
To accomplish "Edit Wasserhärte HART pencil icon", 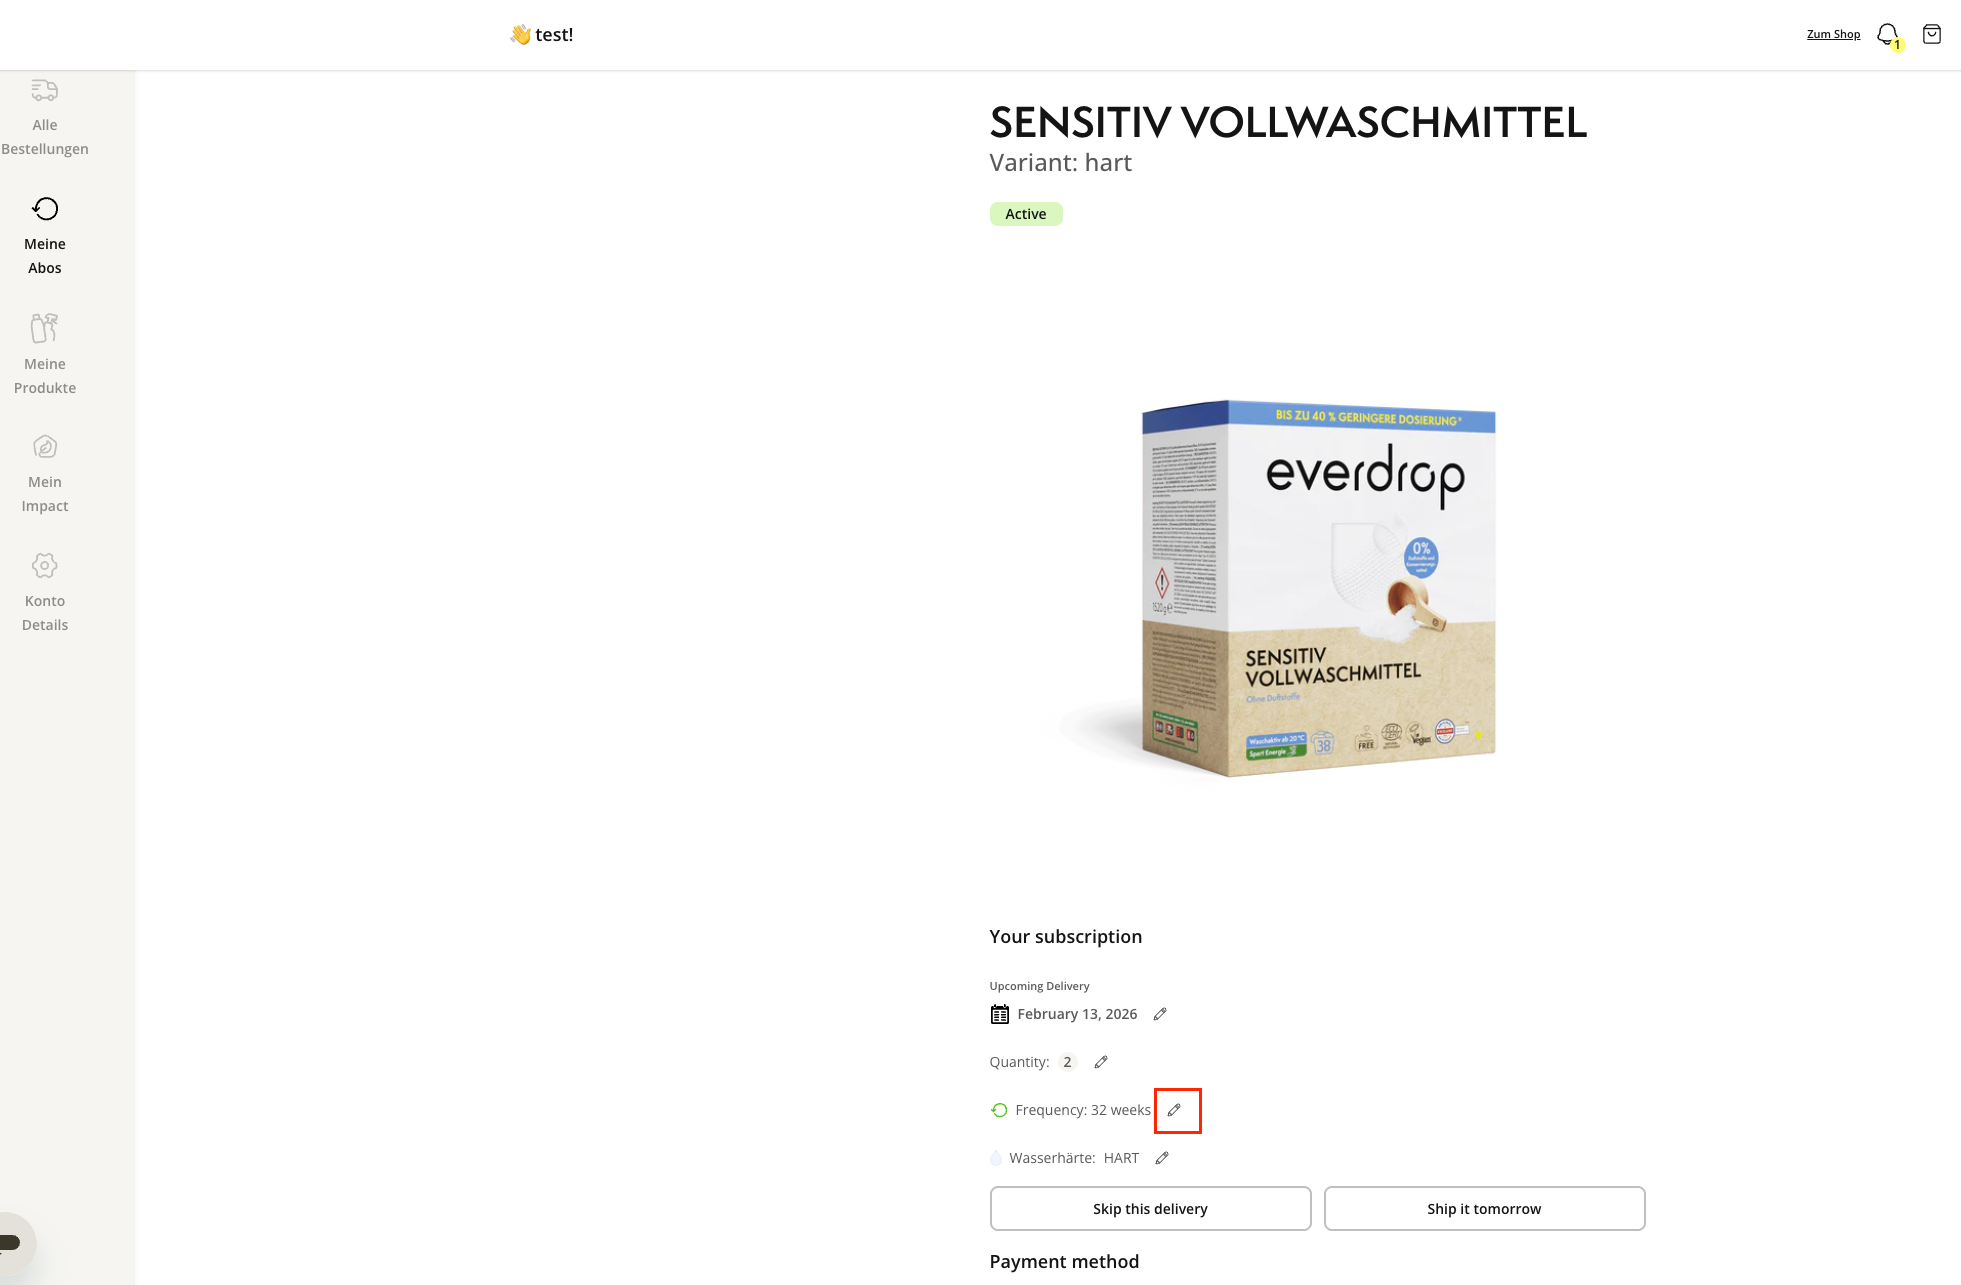I will 1162,1158.
